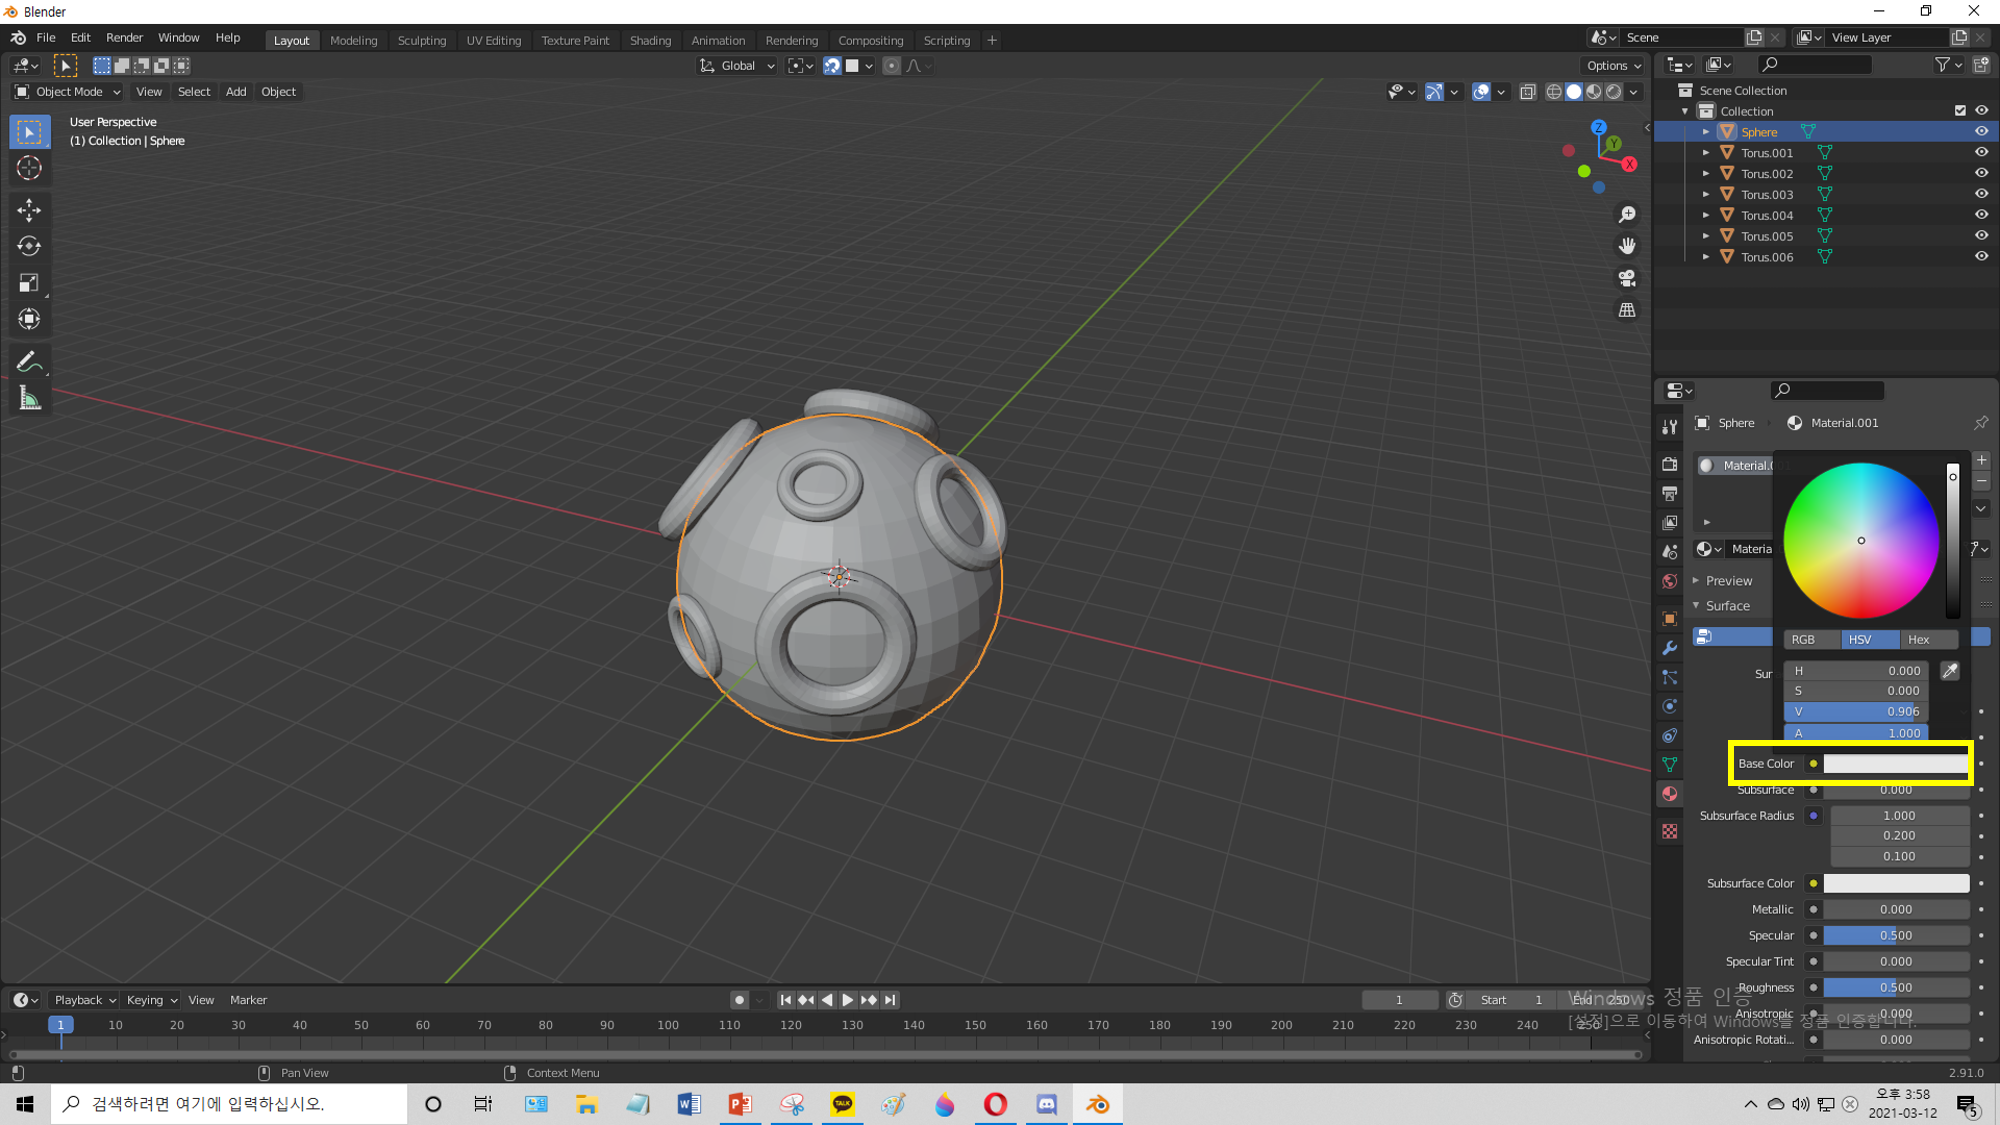This screenshot has height=1125, width=2000.
Task: Select the Move tool in toolbar
Action: coord(29,209)
